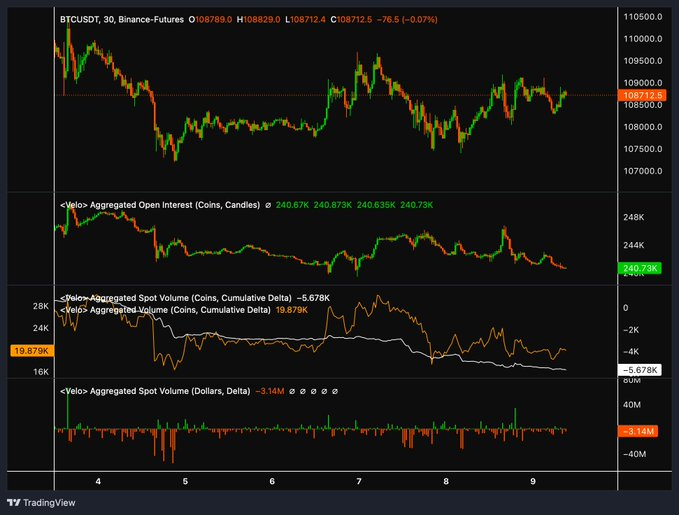Click the 110000.0 price axis label

[x=643, y=39]
